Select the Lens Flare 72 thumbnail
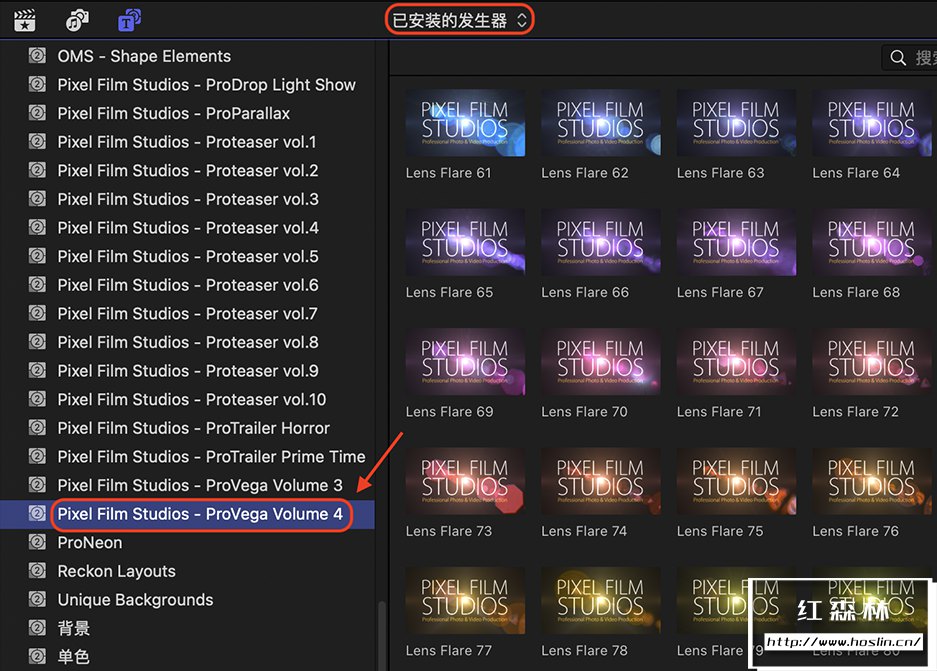The image size is (937, 671). click(x=872, y=361)
